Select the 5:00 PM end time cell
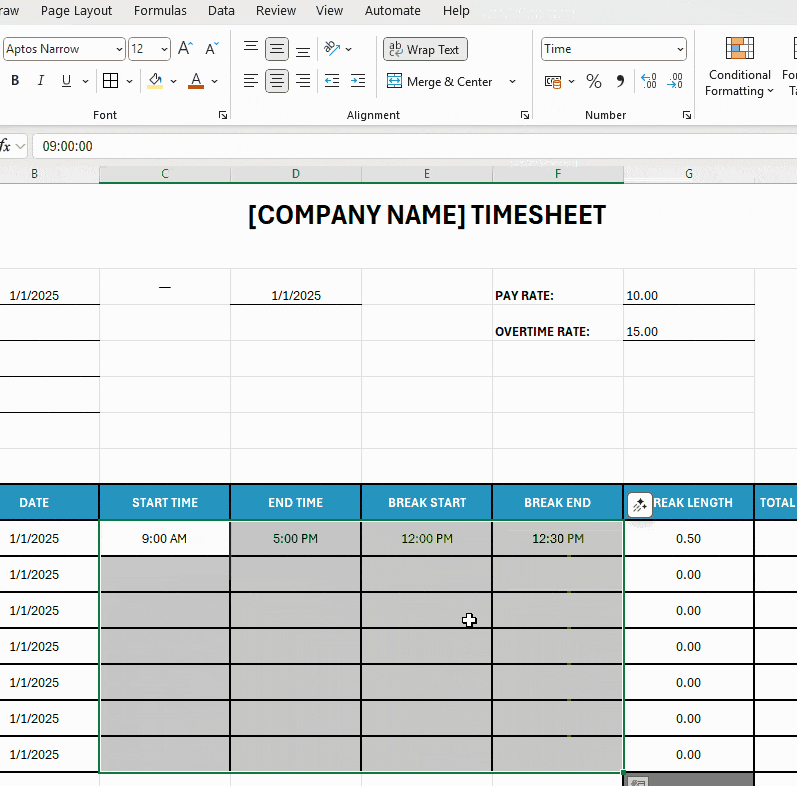The width and height of the screenshot is (797, 786). pos(296,538)
